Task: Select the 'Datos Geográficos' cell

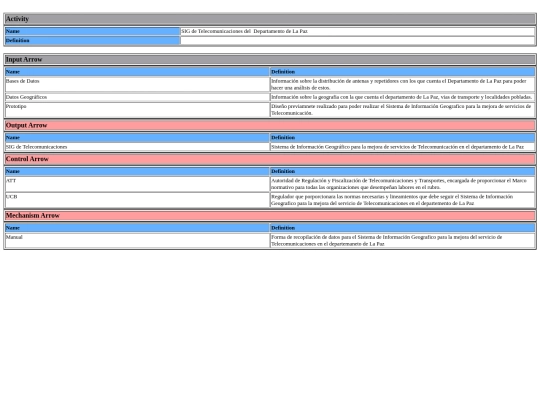Action: pyautogui.click(x=137, y=97)
